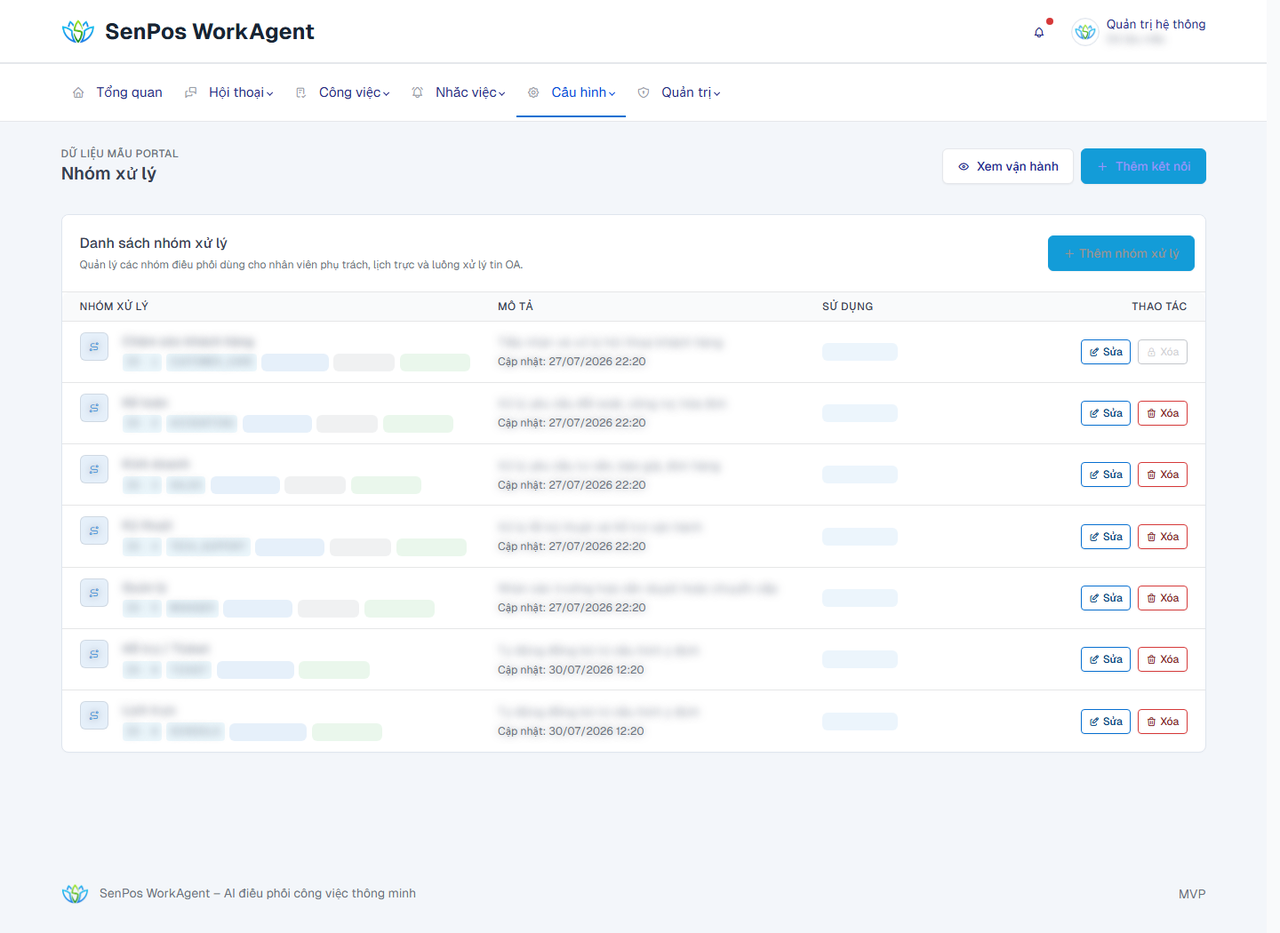Click the notification bell icon
This screenshot has width=1280, height=933.
pyautogui.click(x=1039, y=32)
